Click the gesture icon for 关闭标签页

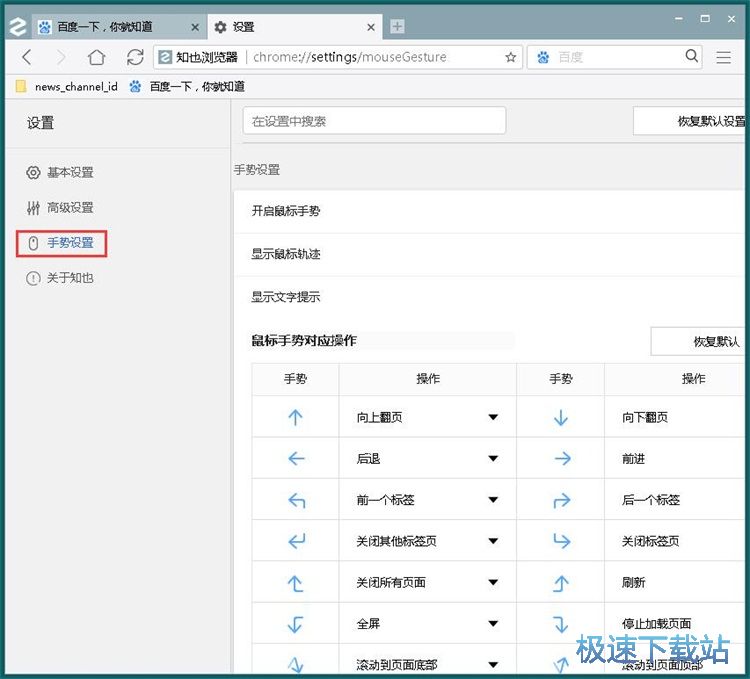pos(562,541)
